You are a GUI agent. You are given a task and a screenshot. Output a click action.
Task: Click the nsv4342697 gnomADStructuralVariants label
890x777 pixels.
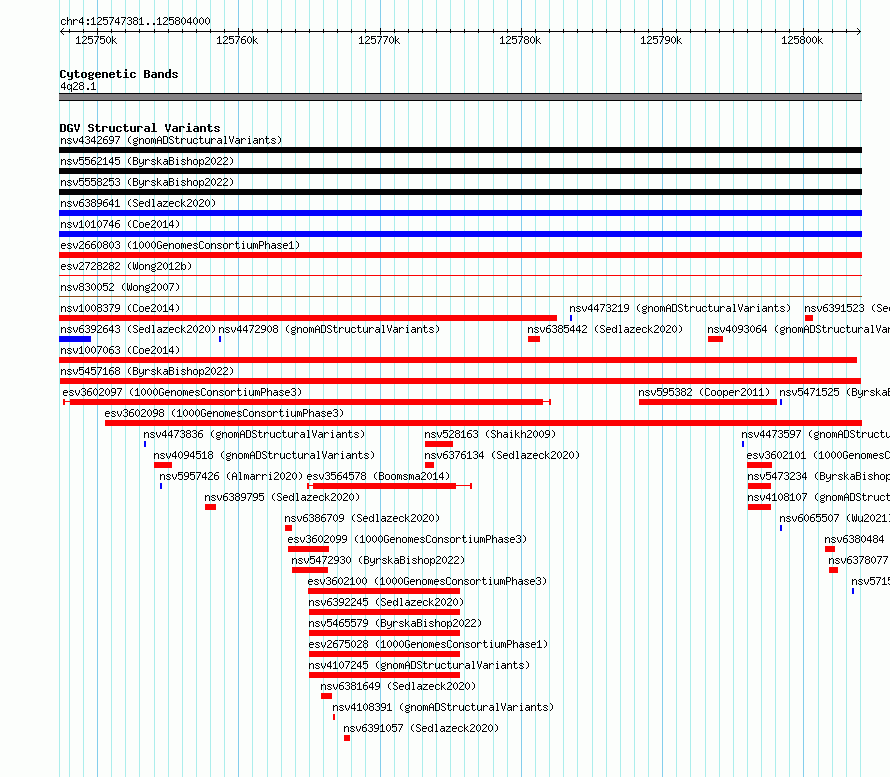[x=171, y=140]
